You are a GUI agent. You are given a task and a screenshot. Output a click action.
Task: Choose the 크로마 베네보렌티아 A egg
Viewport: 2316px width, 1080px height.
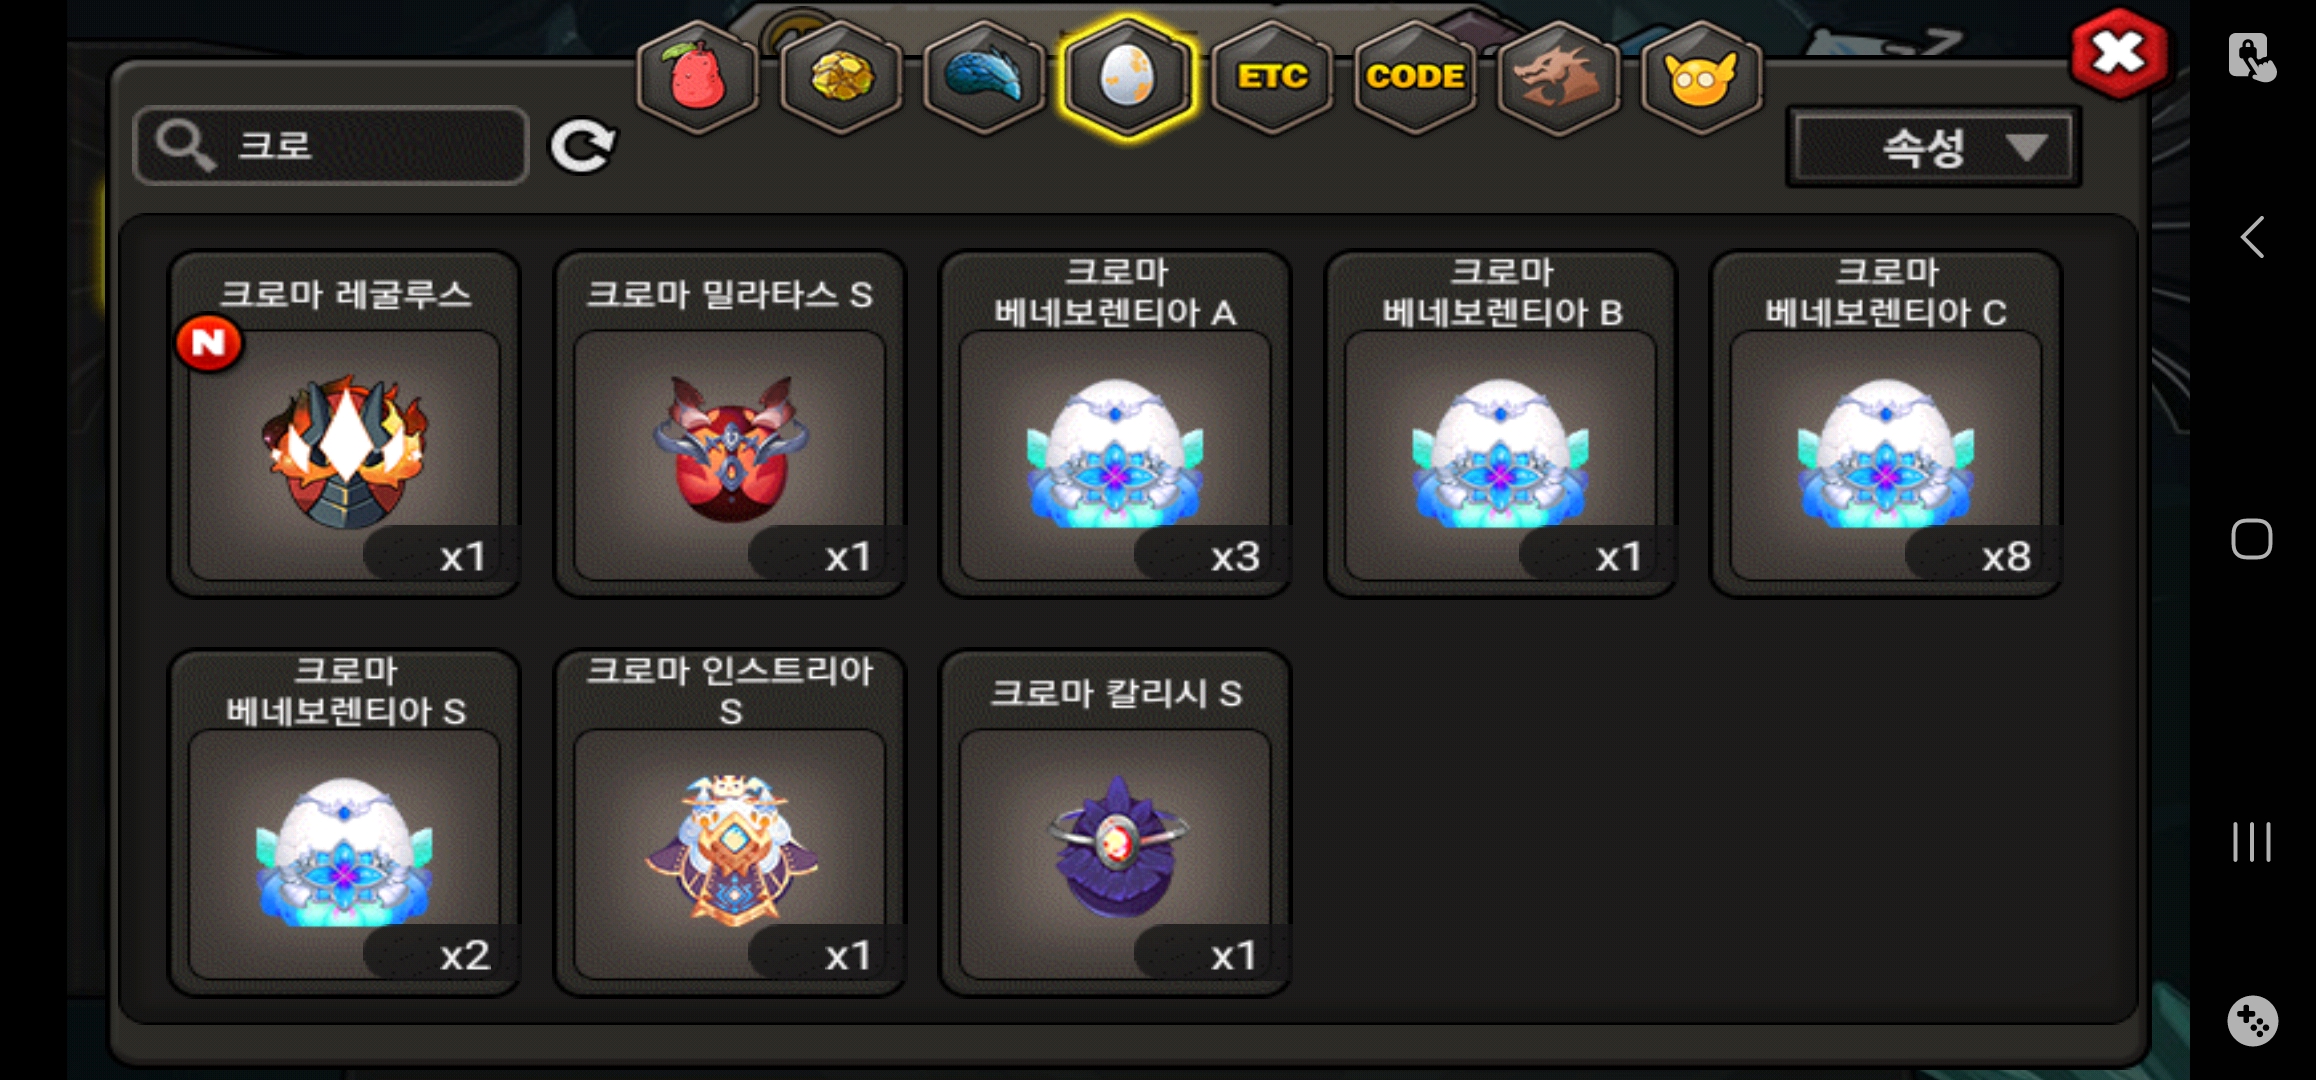click(x=1115, y=424)
